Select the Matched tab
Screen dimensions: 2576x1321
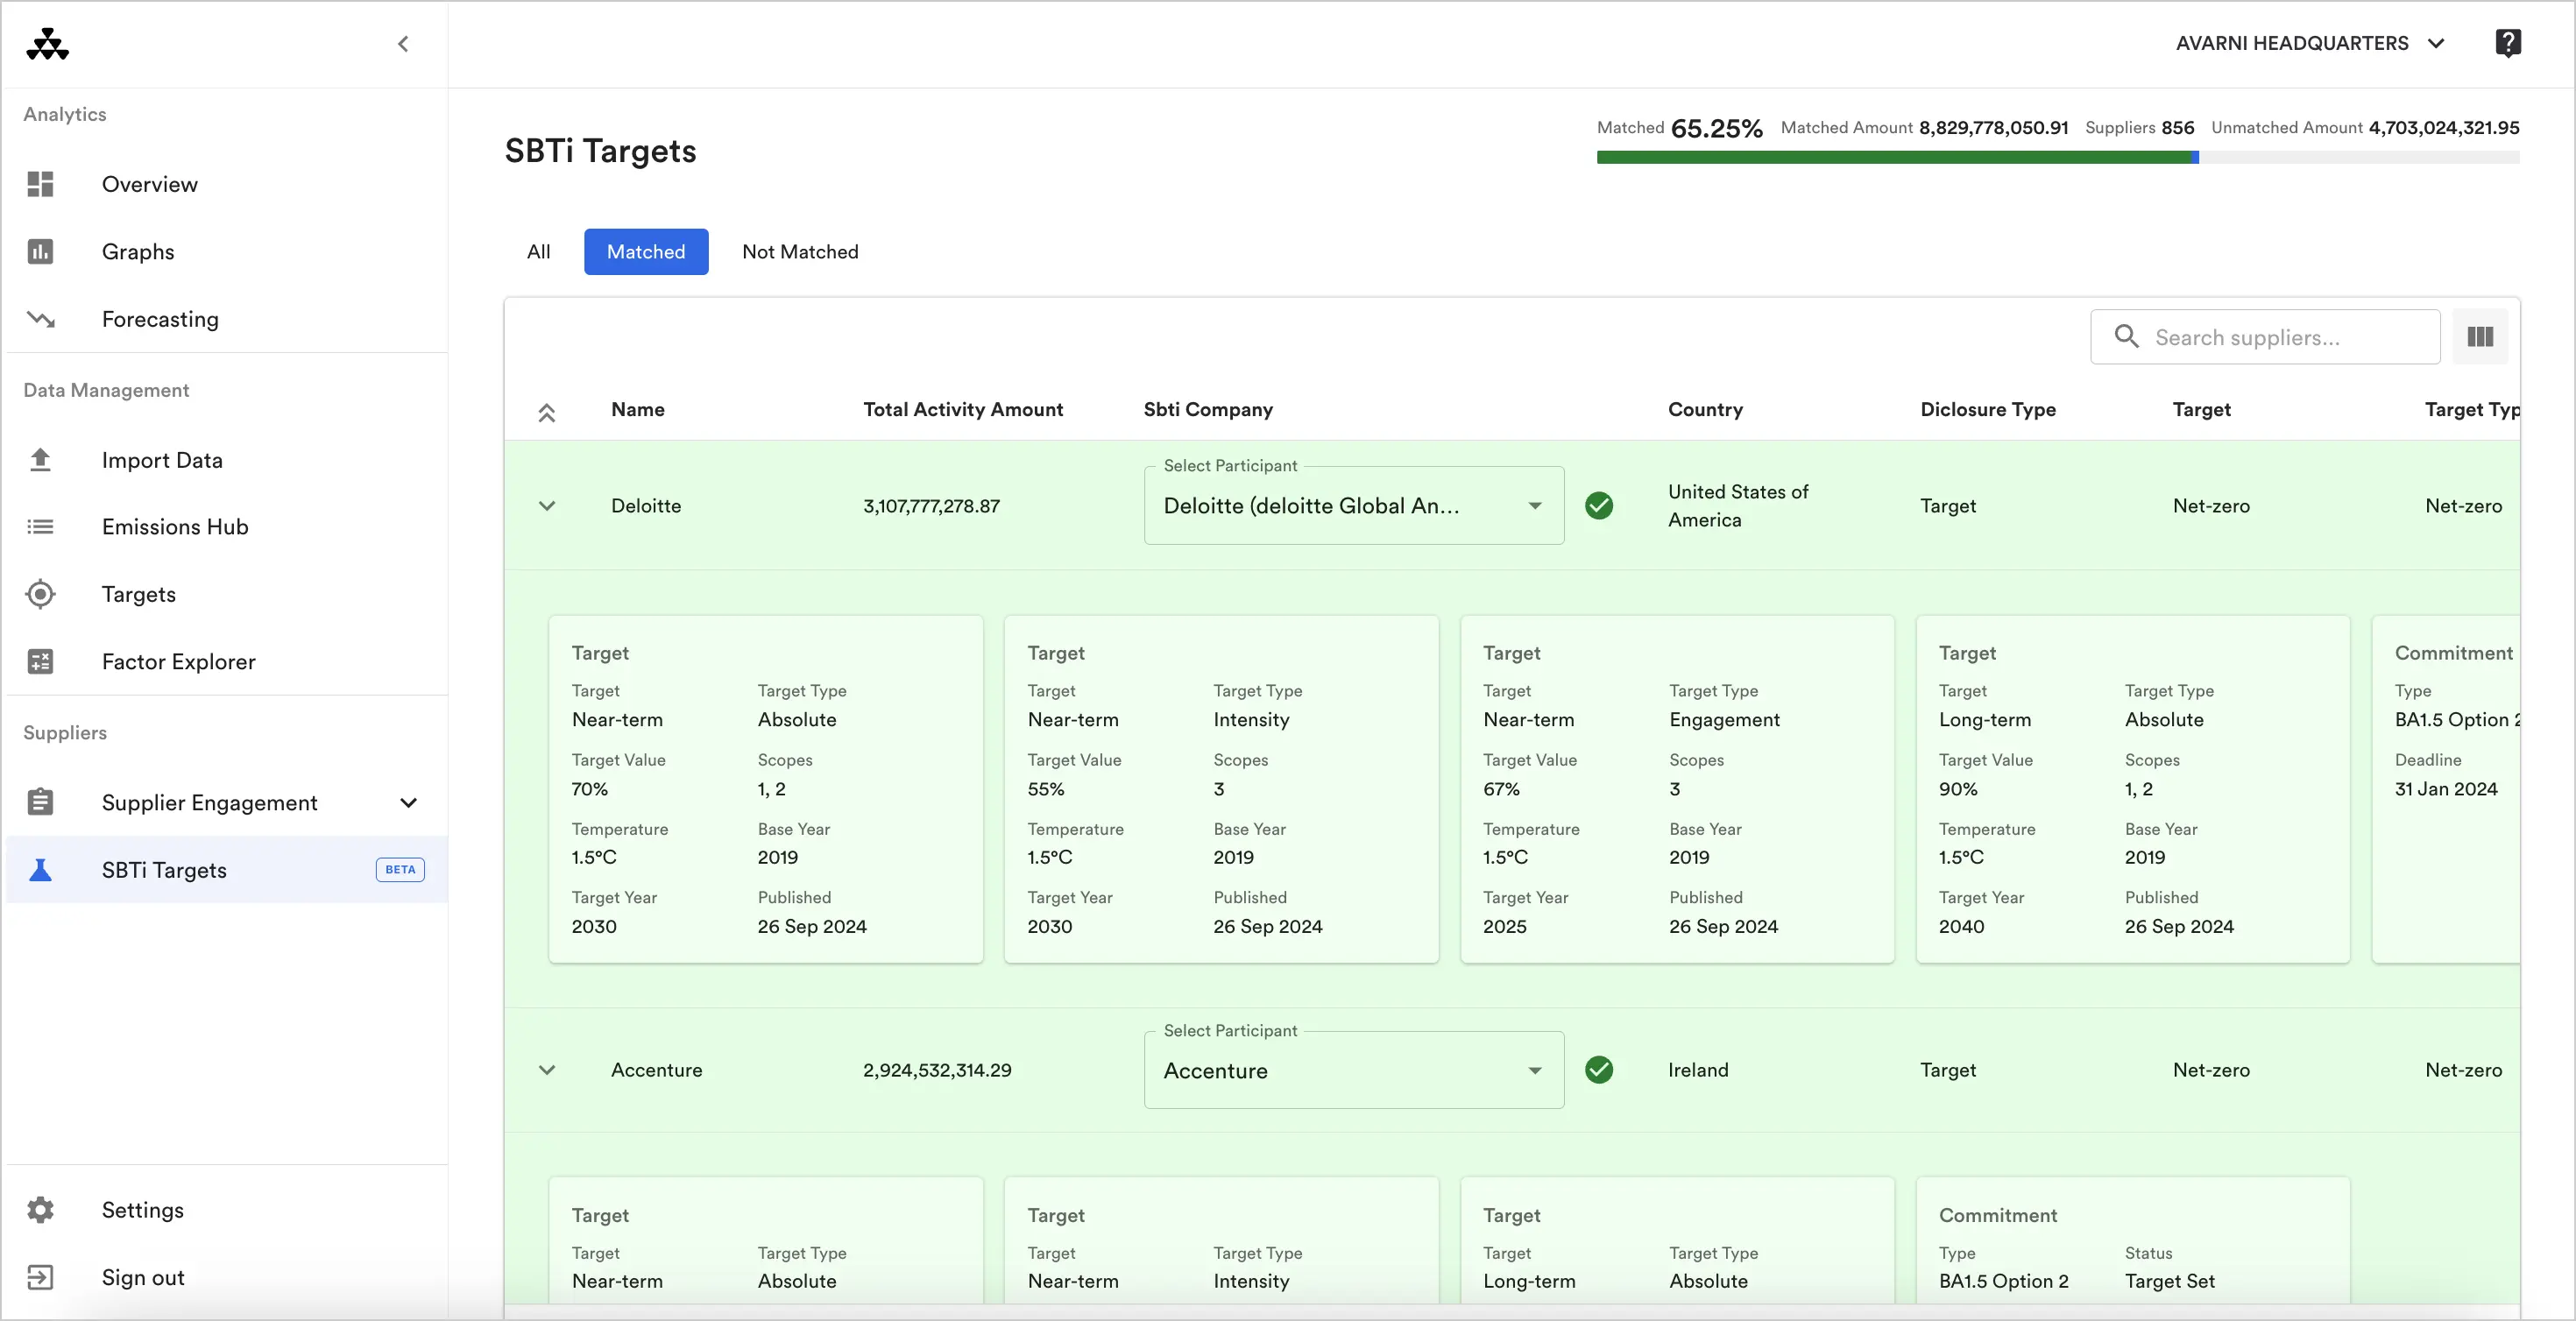click(x=646, y=252)
